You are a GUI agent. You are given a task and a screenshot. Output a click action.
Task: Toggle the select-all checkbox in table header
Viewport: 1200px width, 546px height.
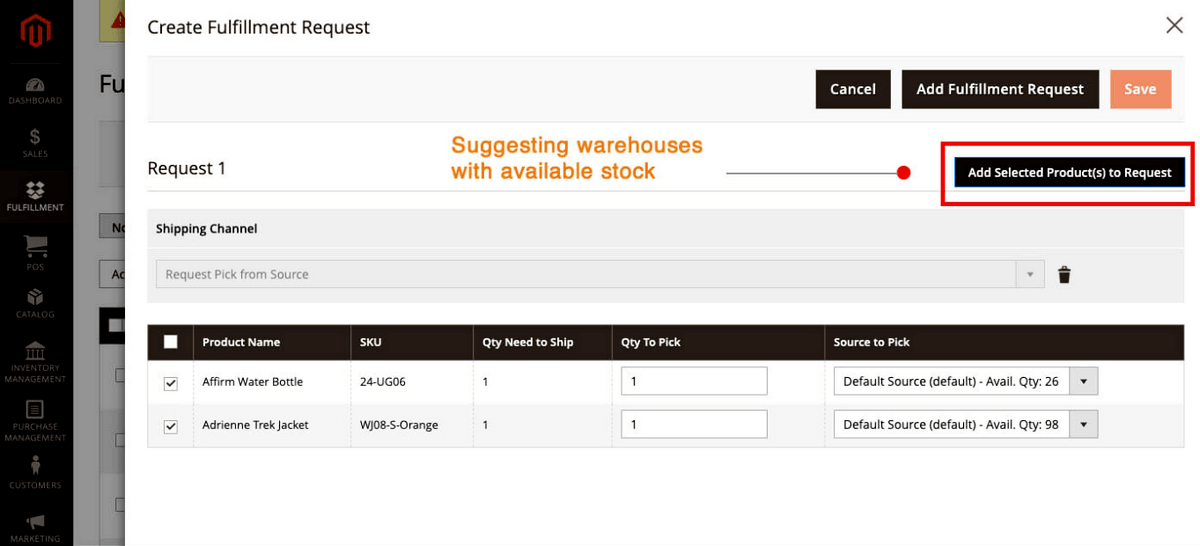(171, 342)
